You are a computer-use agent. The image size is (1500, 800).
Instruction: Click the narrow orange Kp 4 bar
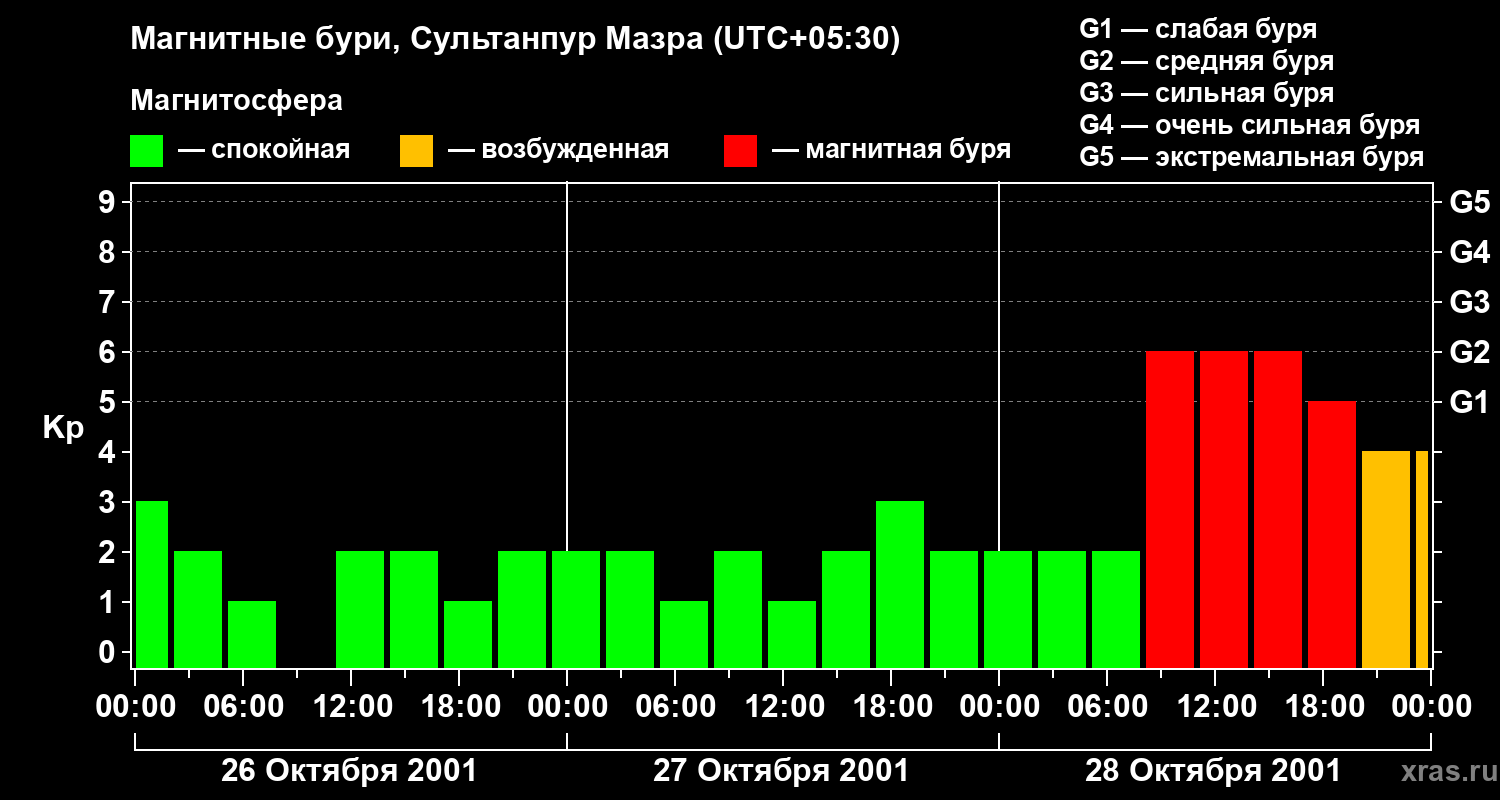1422,559
